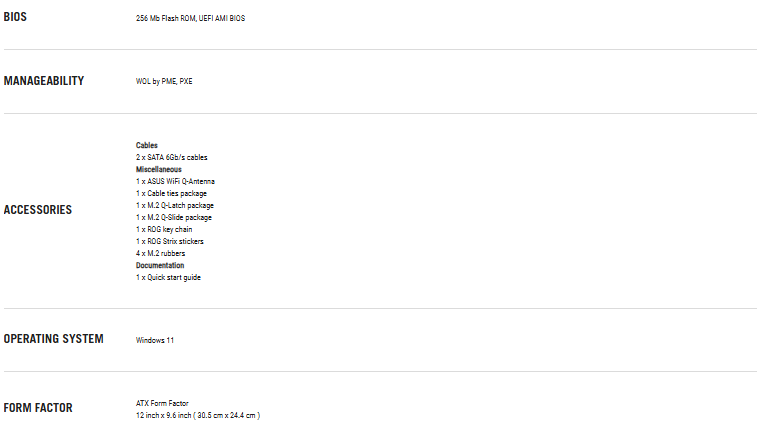The width and height of the screenshot is (757, 444).
Task: Click the ROG Strix stickers entry
Action: 170,241
